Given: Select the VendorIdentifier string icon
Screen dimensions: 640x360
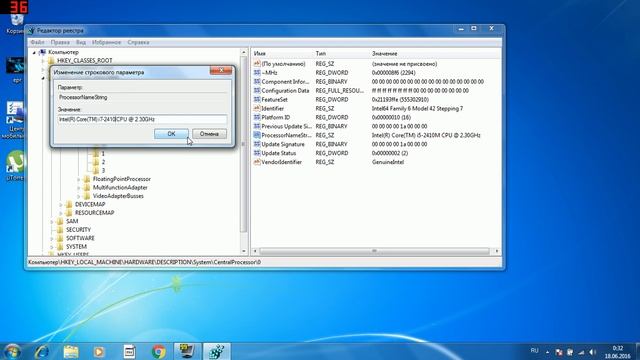Looking at the screenshot, I should click(257, 162).
